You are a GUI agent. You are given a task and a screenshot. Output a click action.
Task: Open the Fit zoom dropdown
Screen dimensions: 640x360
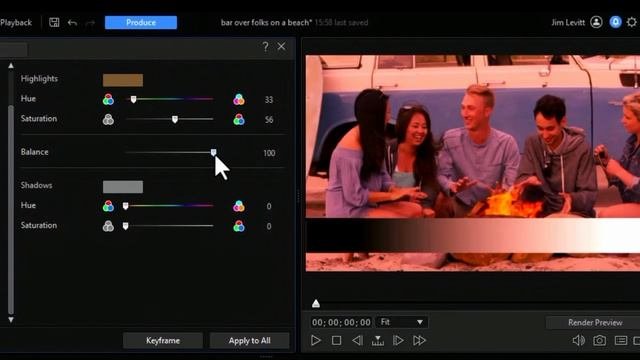point(402,322)
